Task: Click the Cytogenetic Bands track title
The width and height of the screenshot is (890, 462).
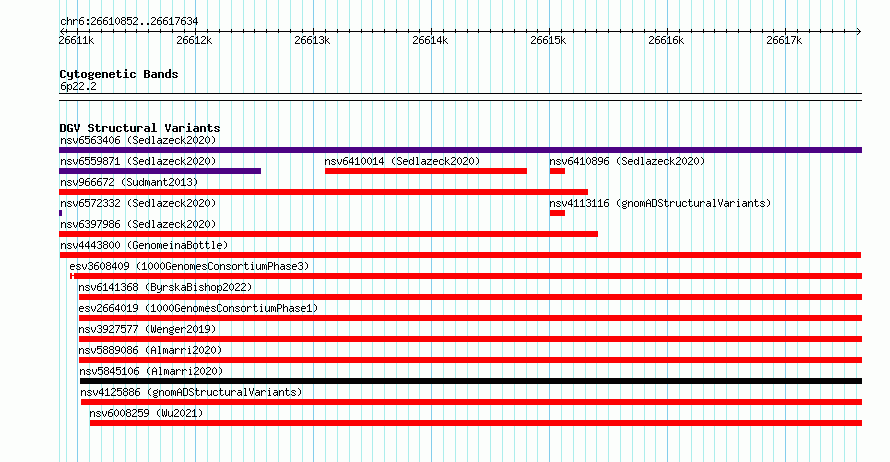Action: point(119,74)
